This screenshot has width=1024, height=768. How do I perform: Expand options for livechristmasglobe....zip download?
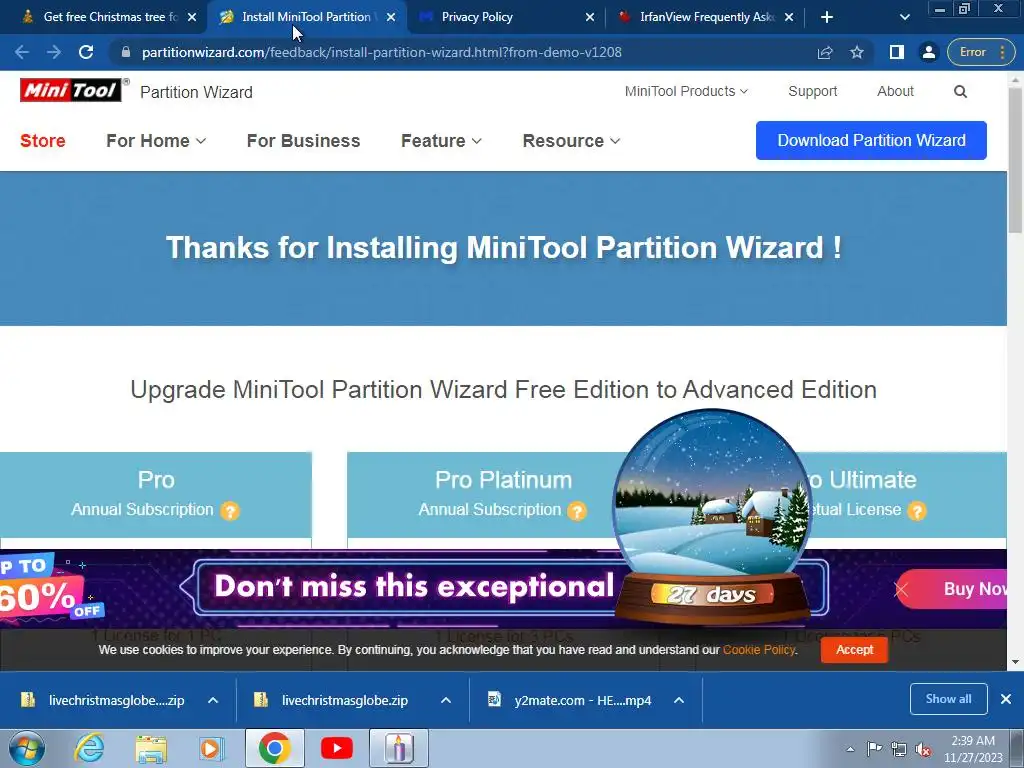point(213,700)
